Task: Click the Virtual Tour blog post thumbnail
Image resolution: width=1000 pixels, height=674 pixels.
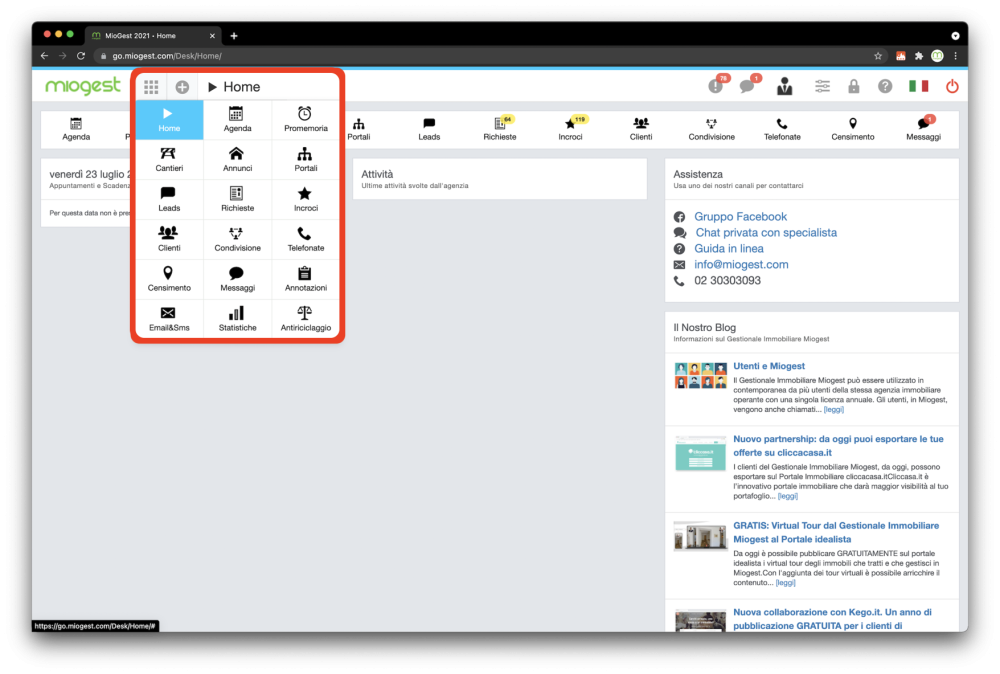Action: click(700, 536)
